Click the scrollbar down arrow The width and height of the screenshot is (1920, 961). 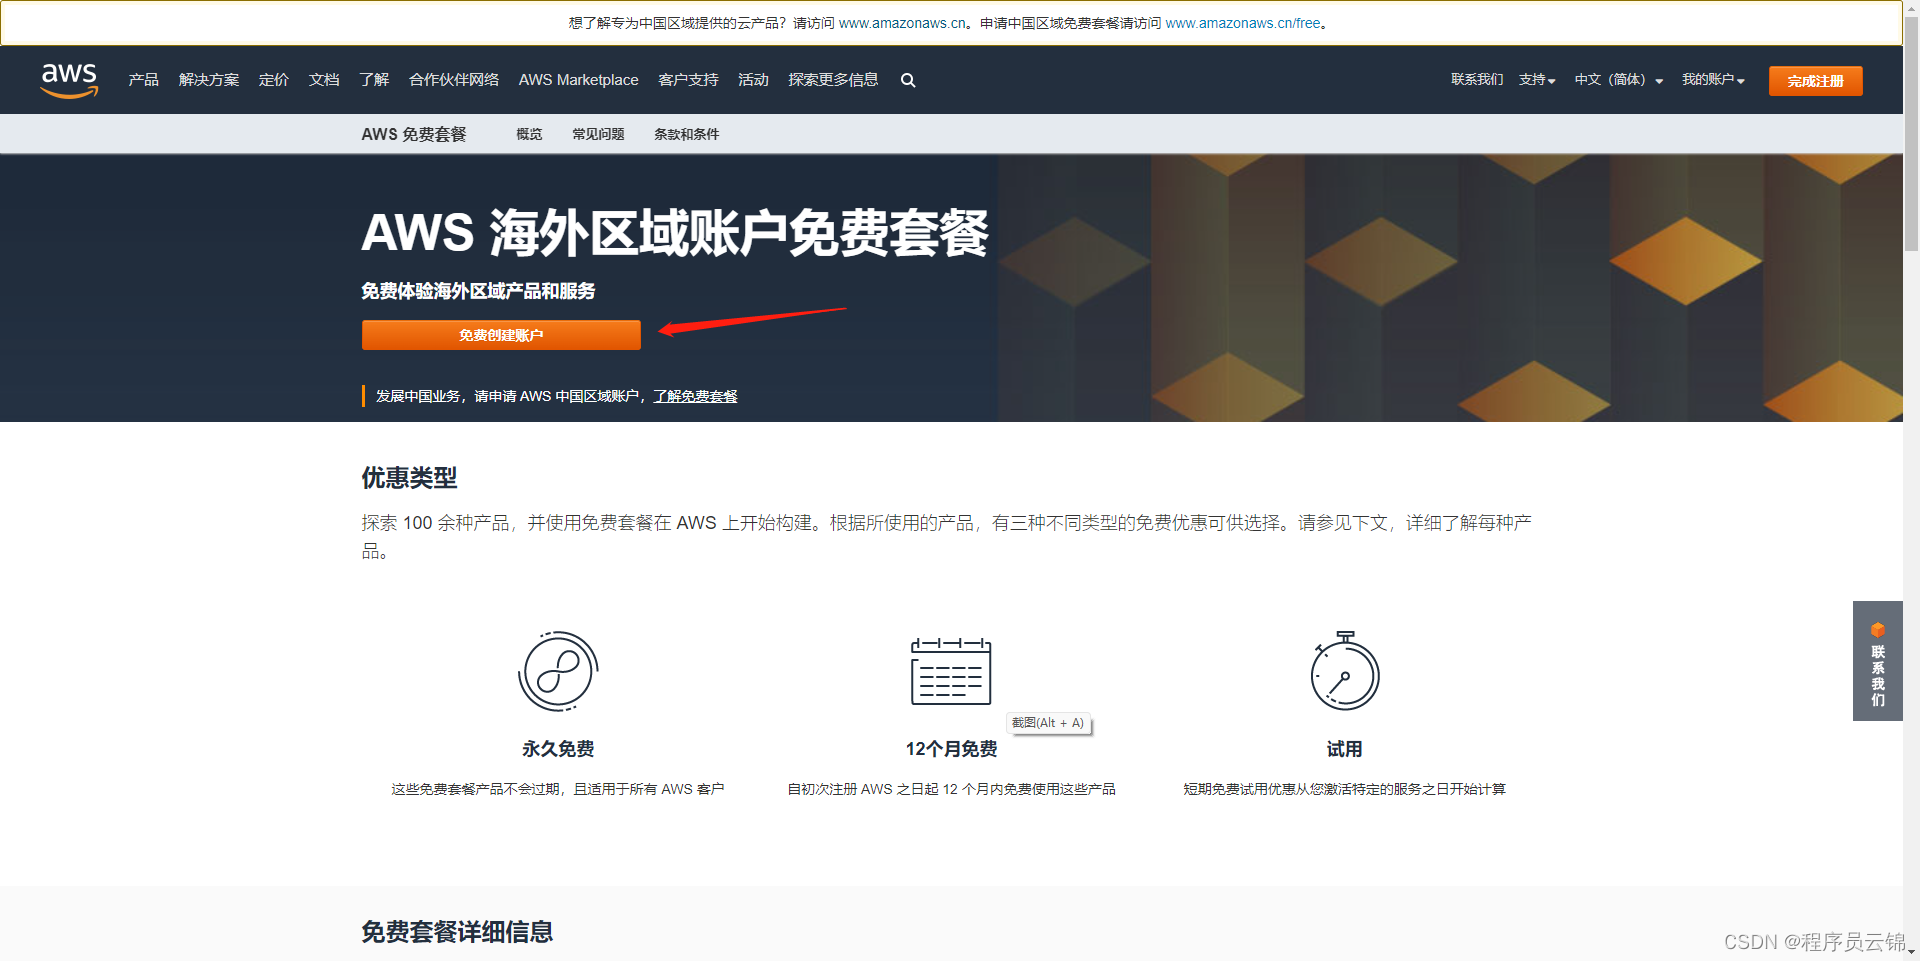tap(1911, 953)
